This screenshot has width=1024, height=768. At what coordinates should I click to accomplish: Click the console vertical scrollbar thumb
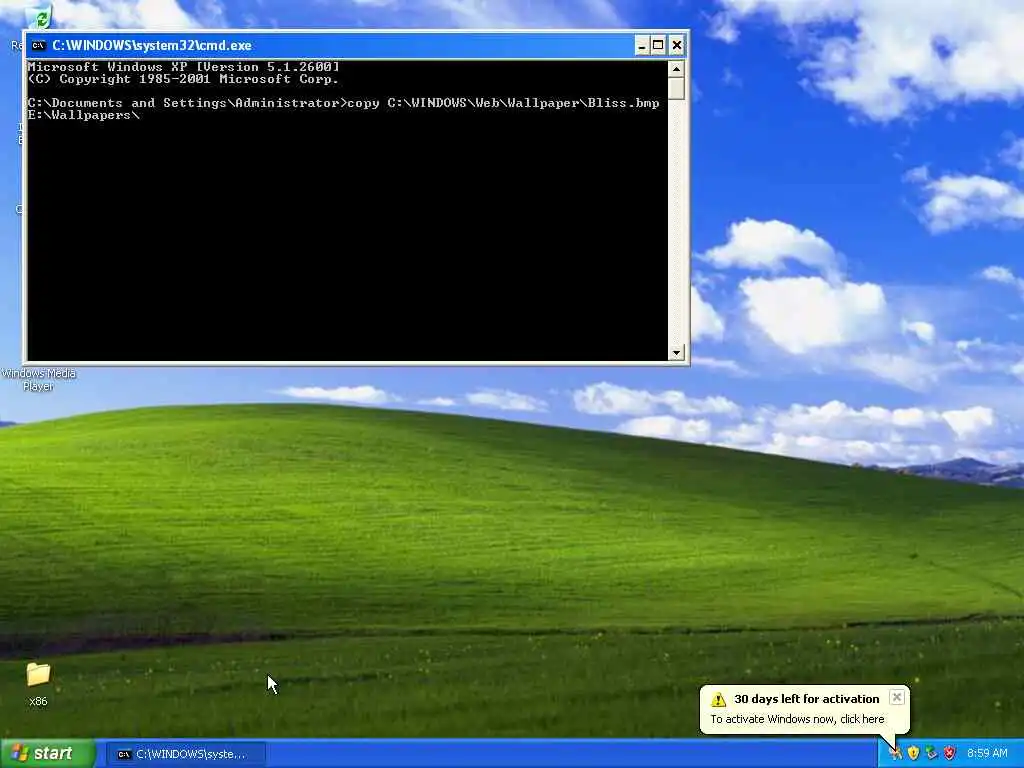pos(676,88)
